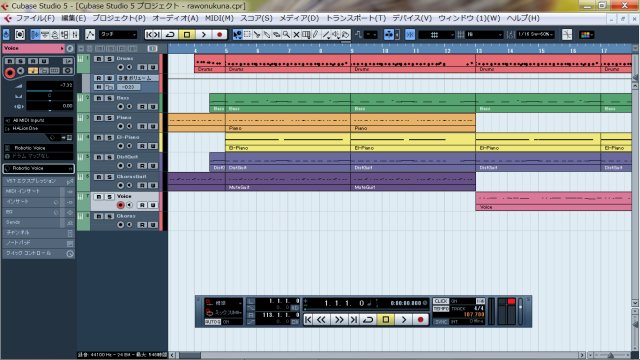Image resolution: width=640 pixels, height=360 pixels.
Task: Toggle automation mode toolbar icon
Action: pos(90,35)
